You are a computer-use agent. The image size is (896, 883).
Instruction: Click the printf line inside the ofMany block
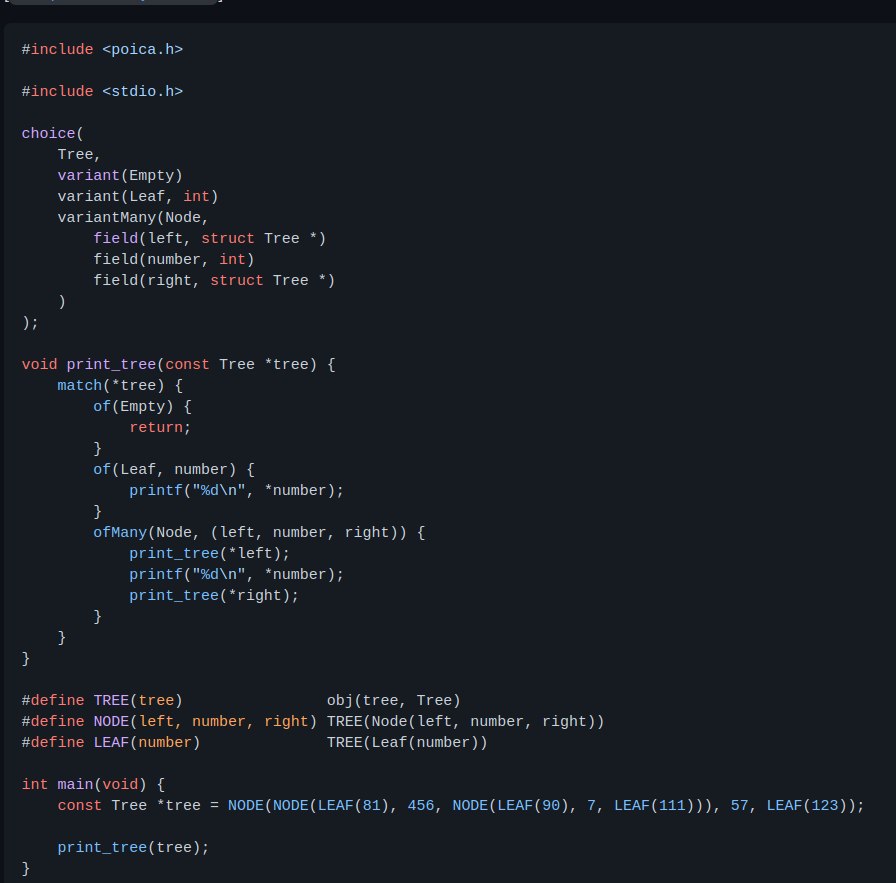[237, 575]
